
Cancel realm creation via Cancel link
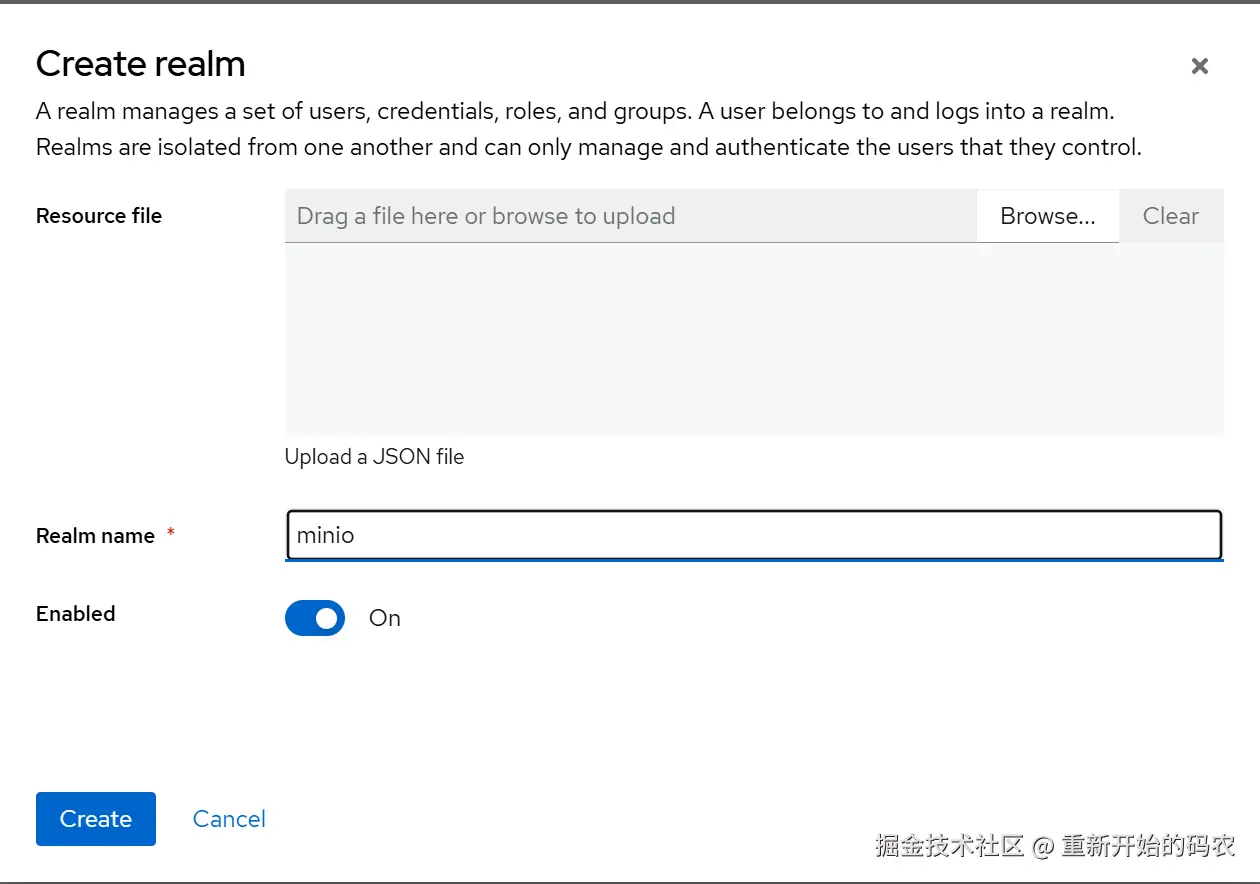coord(229,819)
